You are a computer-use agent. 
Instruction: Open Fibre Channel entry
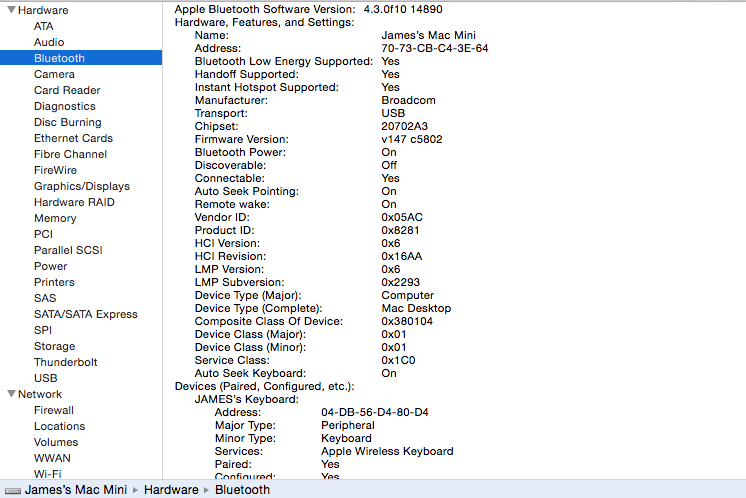(70, 154)
